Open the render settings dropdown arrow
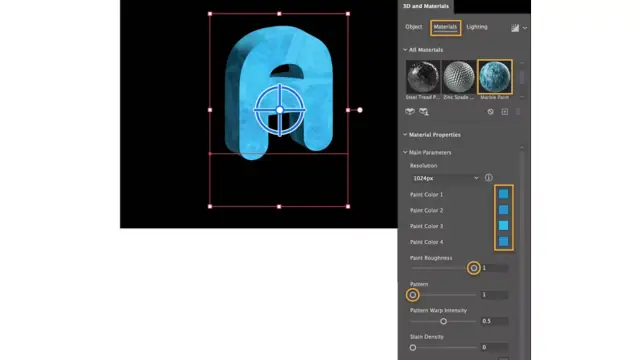This screenshot has width=640, height=360. point(525,28)
